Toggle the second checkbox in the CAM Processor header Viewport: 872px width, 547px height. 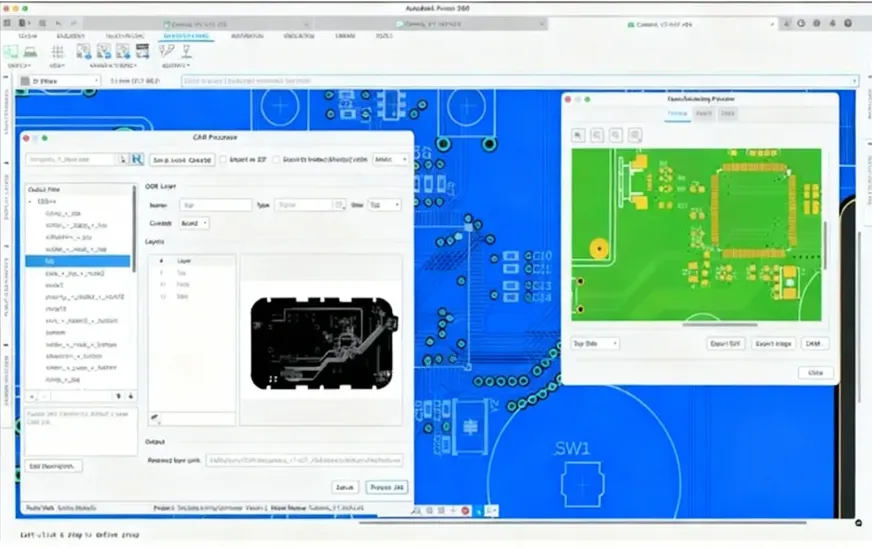tap(276, 159)
